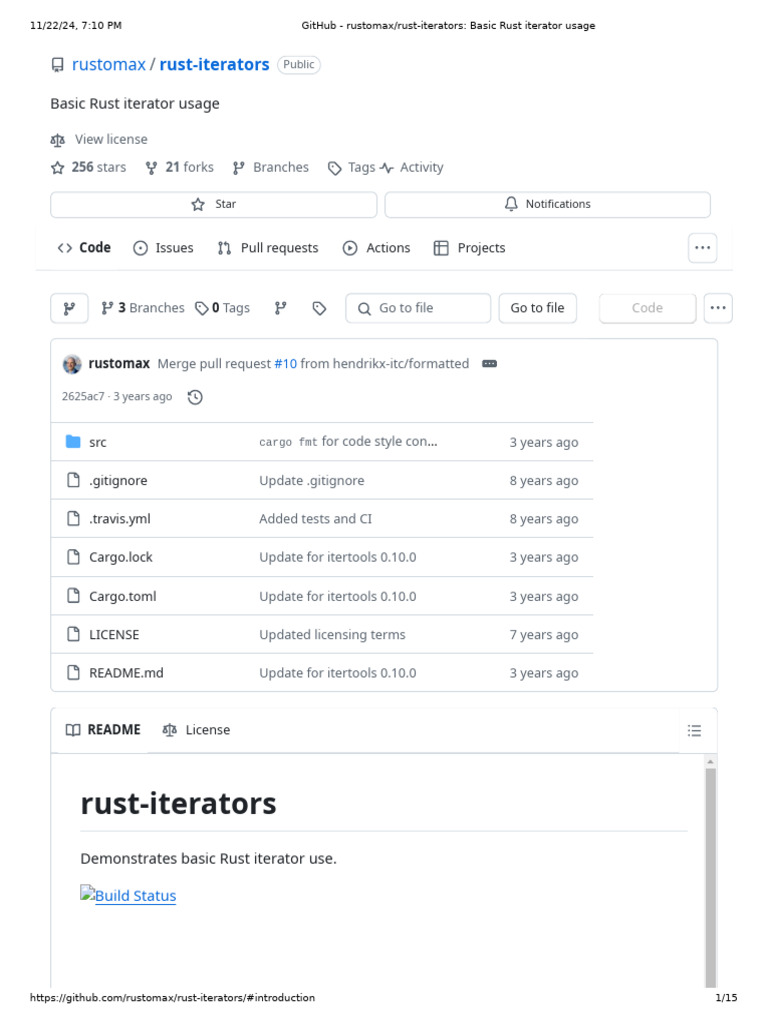Open the README outline list icon
This screenshot has height=1024, width=768.
[x=694, y=731]
